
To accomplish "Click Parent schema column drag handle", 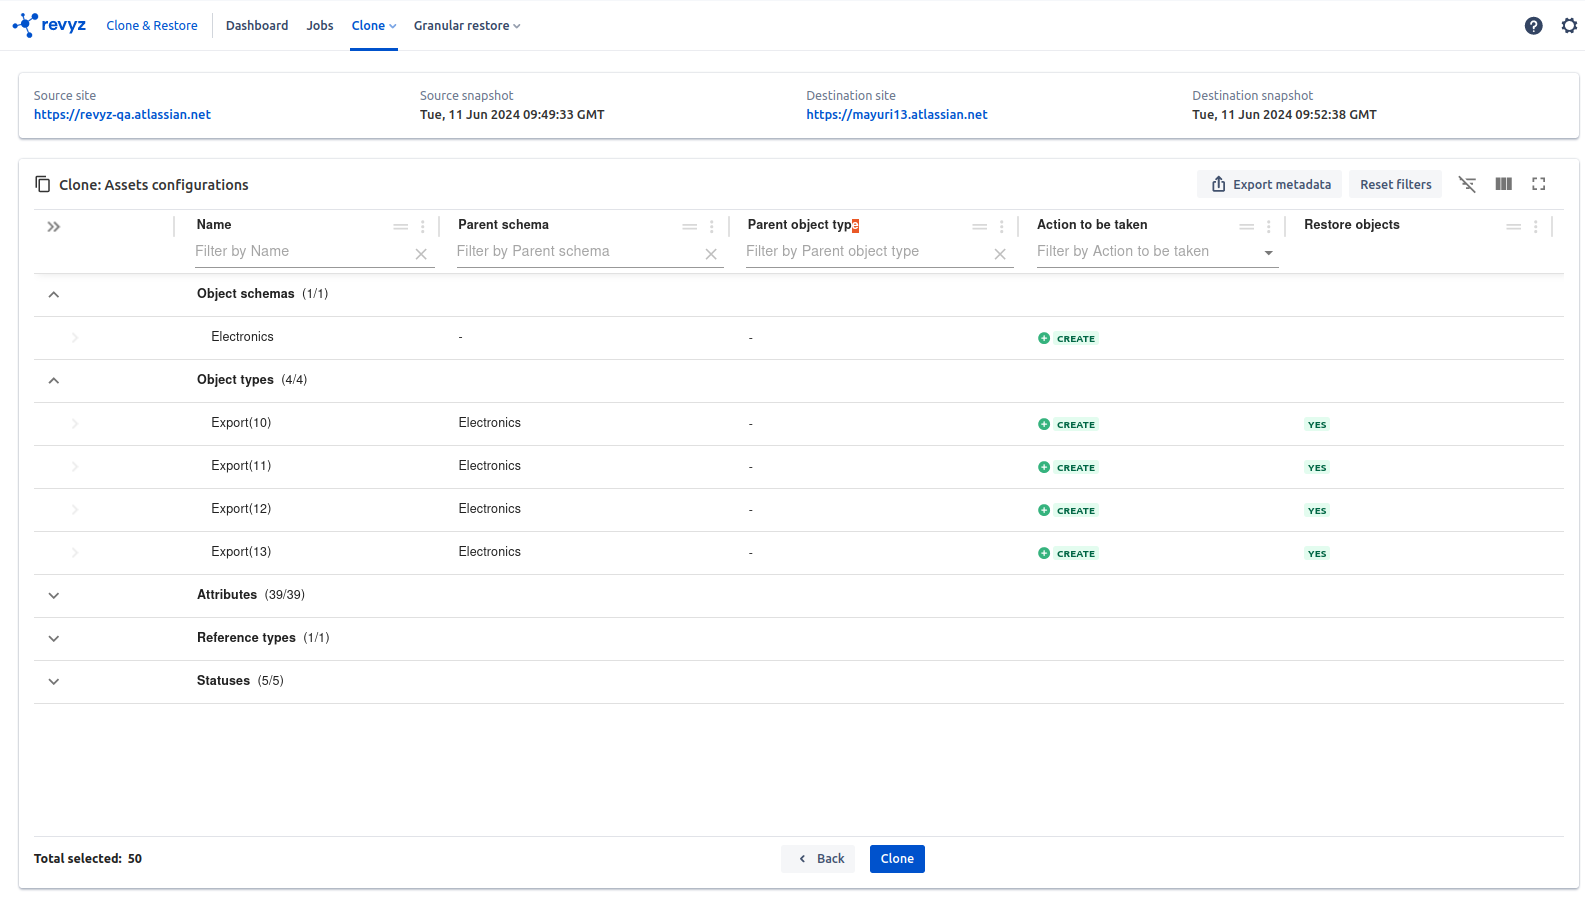I will [690, 227].
